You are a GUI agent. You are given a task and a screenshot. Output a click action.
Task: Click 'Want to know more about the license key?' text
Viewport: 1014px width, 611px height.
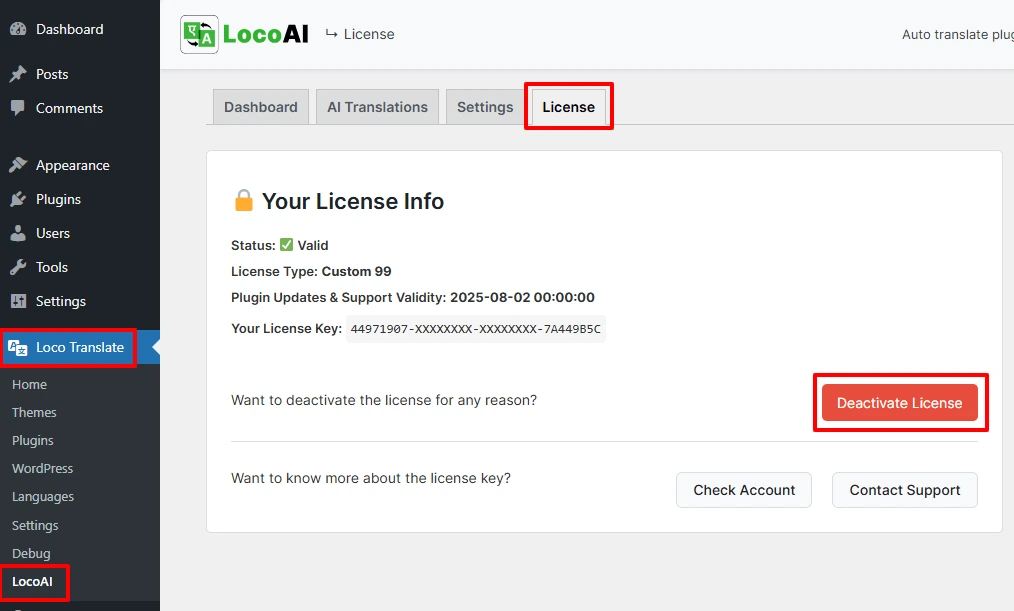(371, 478)
